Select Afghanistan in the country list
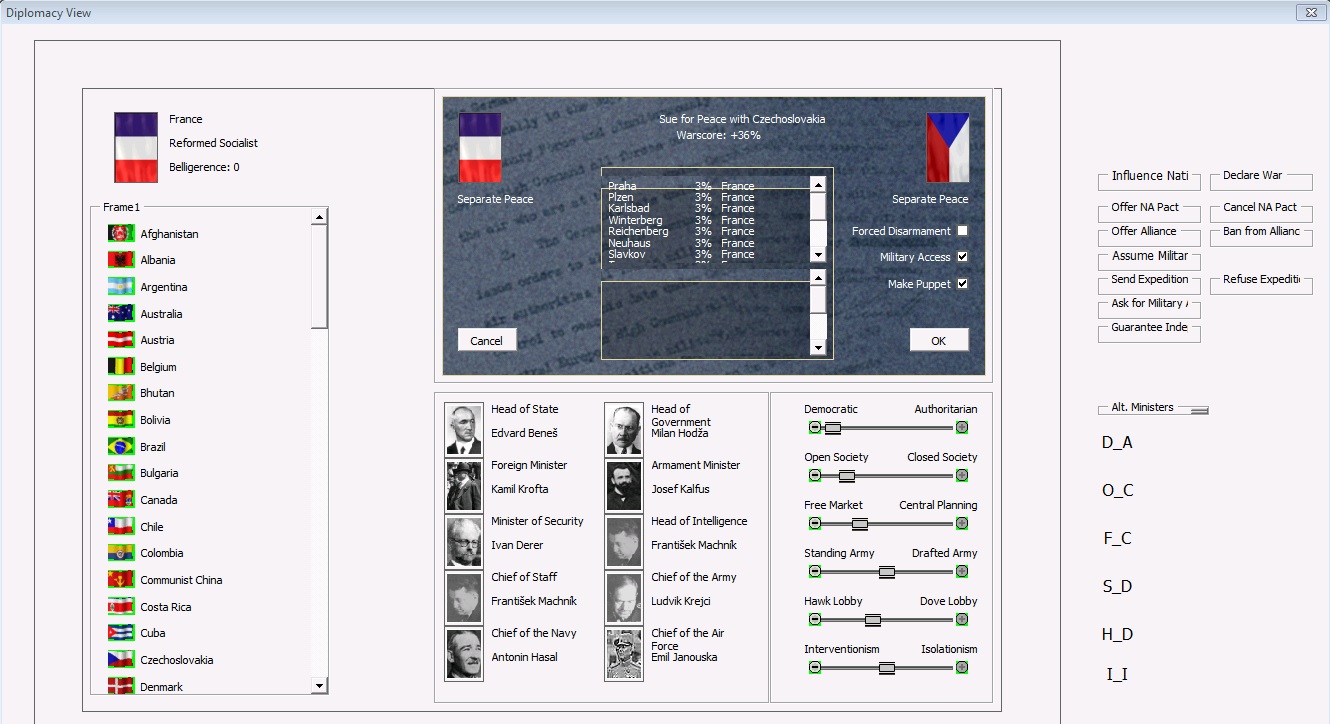 click(169, 234)
